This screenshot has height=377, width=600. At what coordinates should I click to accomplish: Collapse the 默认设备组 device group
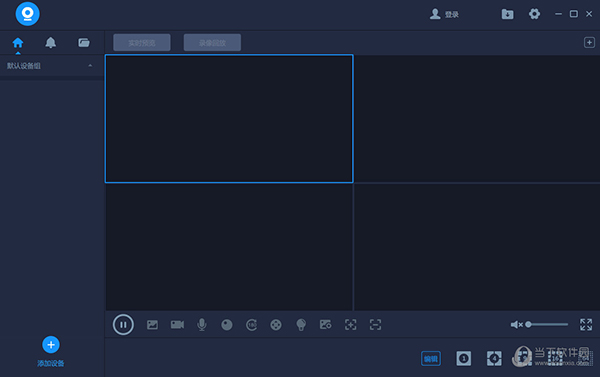90,65
